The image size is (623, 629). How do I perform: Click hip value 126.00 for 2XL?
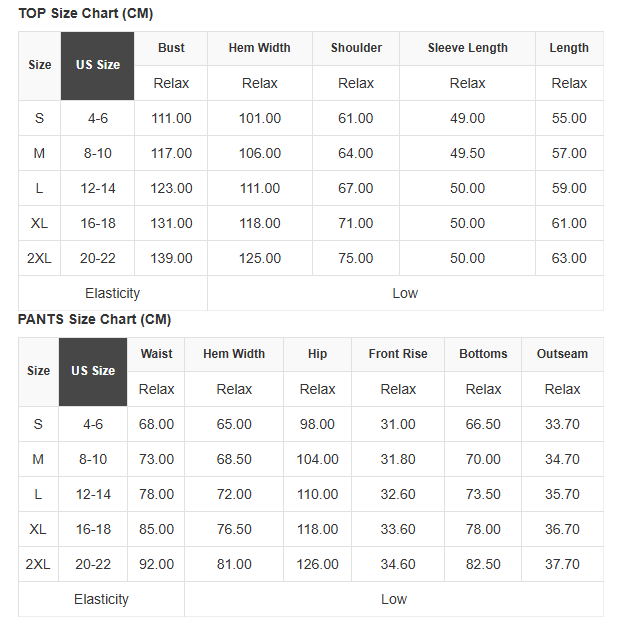click(x=317, y=564)
